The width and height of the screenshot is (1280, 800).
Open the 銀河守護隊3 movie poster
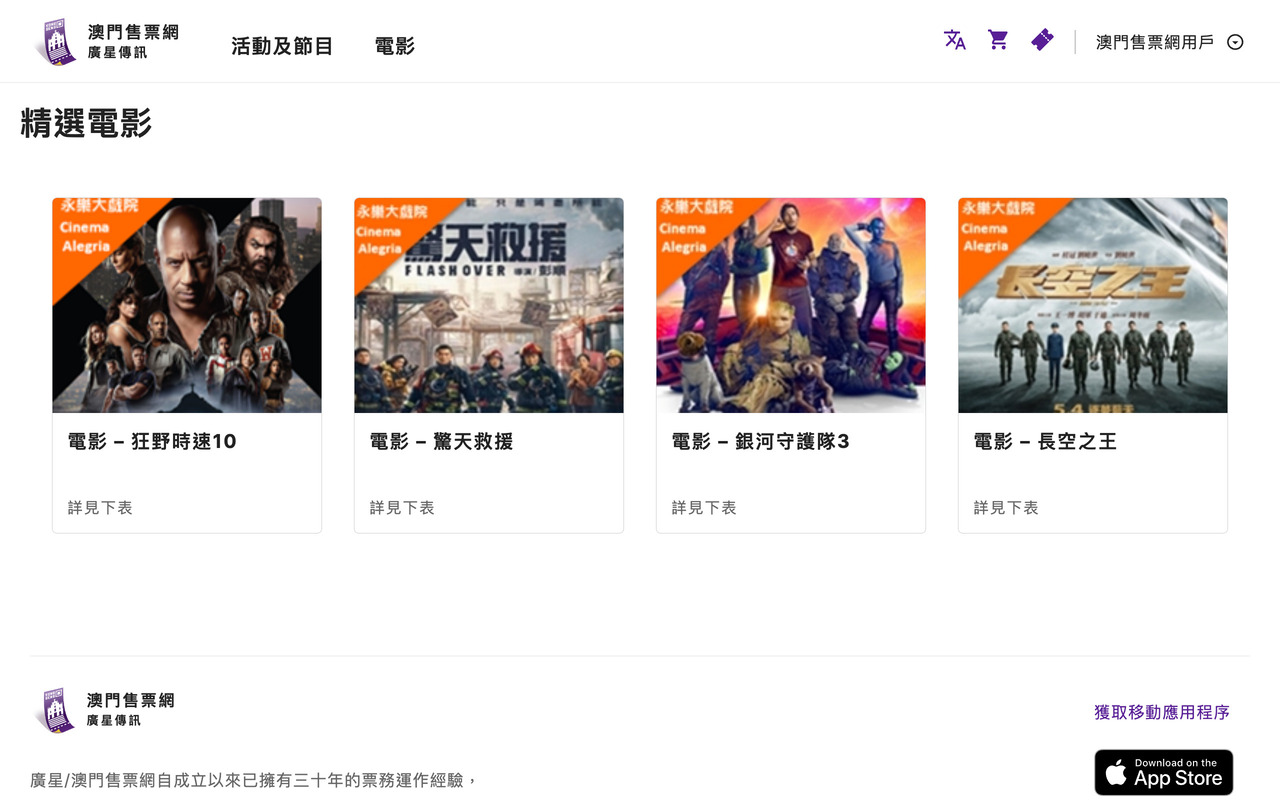791,305
